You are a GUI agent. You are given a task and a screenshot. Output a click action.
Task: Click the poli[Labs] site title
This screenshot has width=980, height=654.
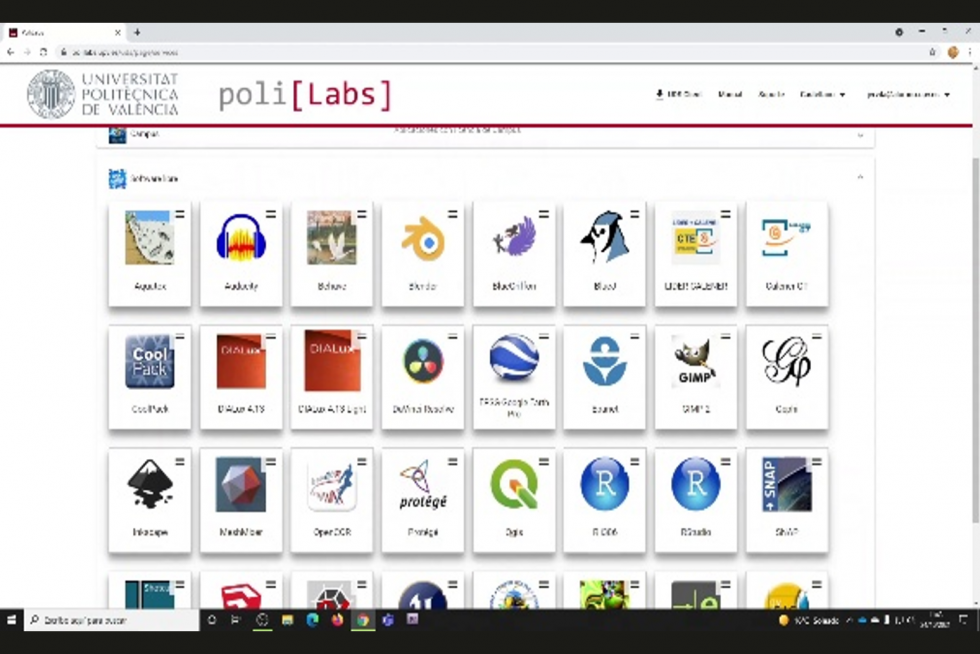[306, 95]
